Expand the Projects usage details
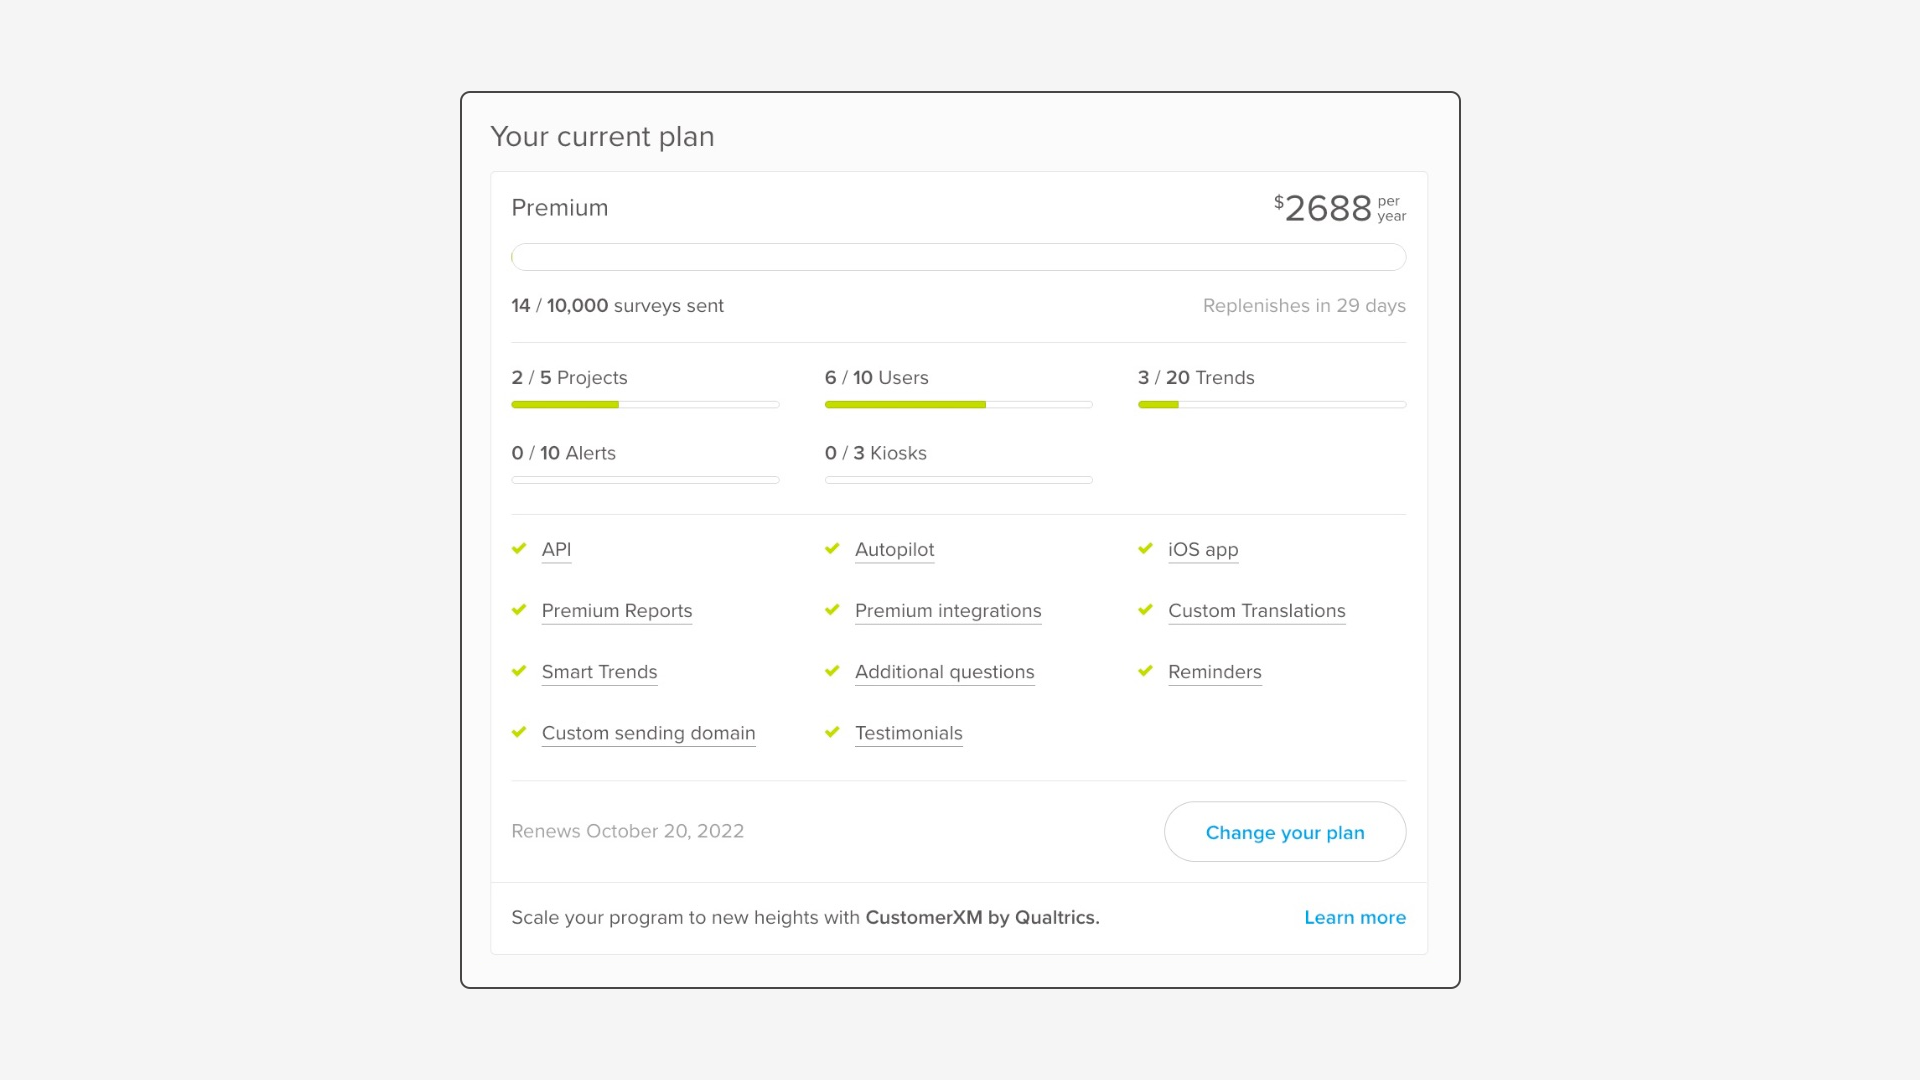 point(570,378)
